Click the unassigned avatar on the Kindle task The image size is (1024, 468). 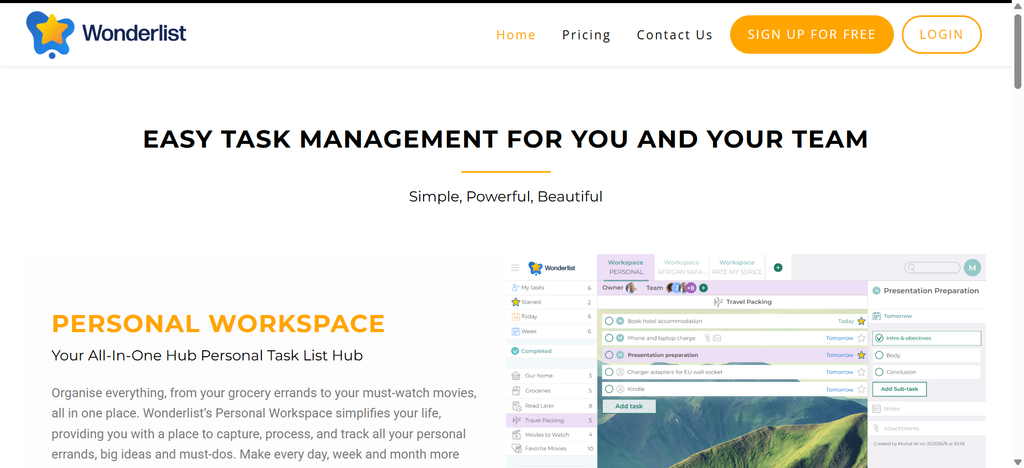tap(620, 389)
